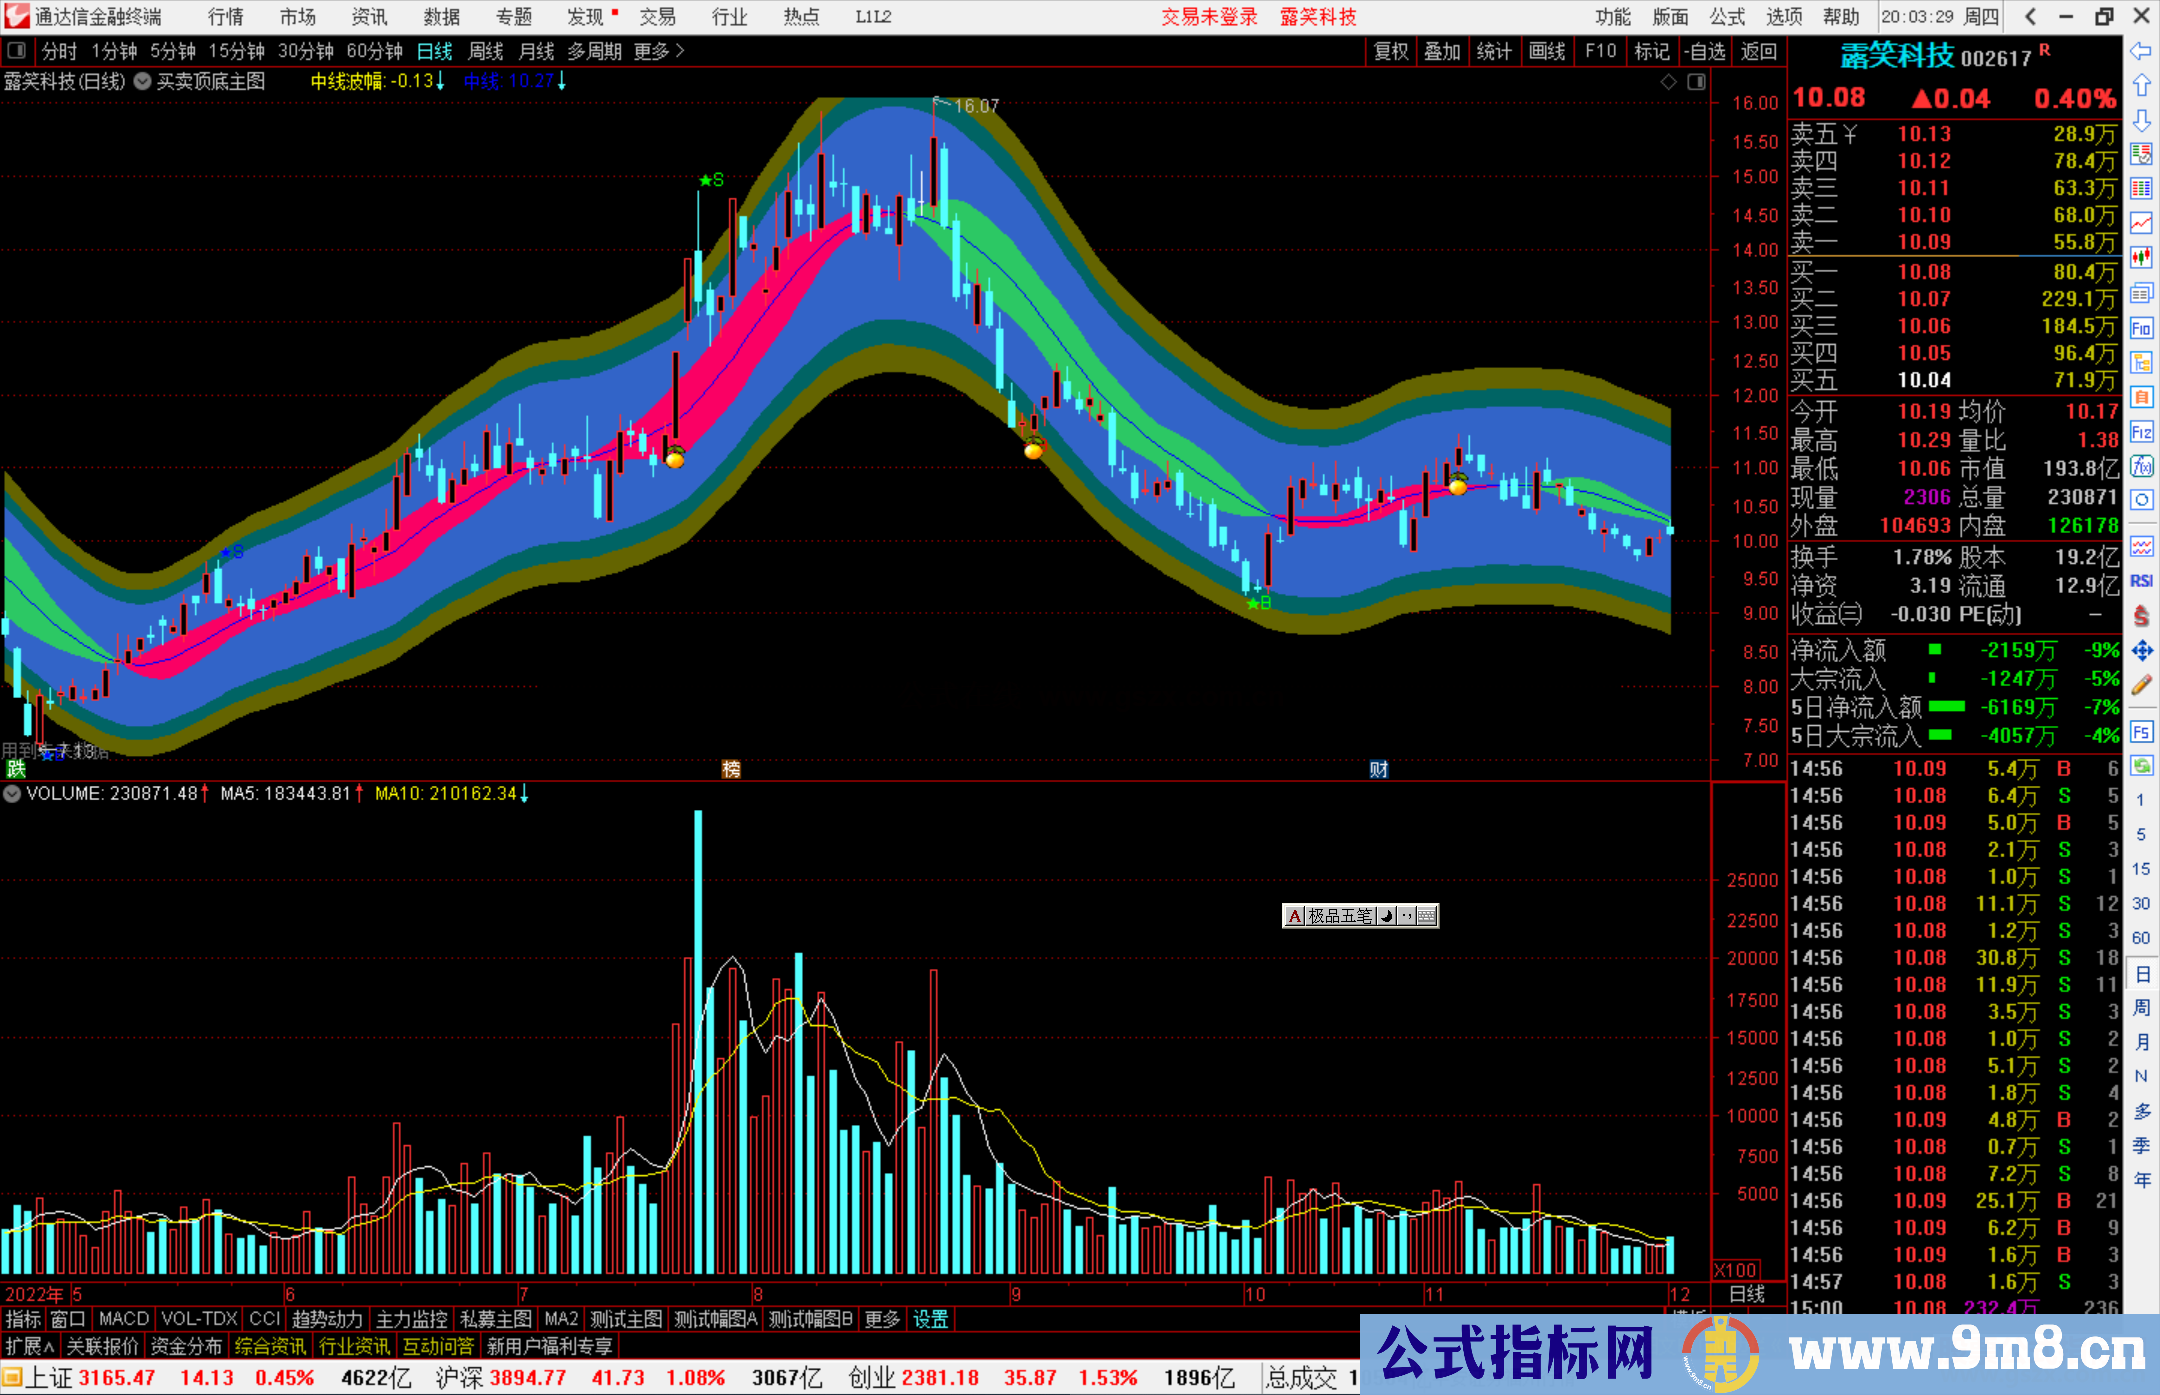Click the 榜 marker on chart timeline
Screen dimensions: 2160x1395
click(731, 769)
